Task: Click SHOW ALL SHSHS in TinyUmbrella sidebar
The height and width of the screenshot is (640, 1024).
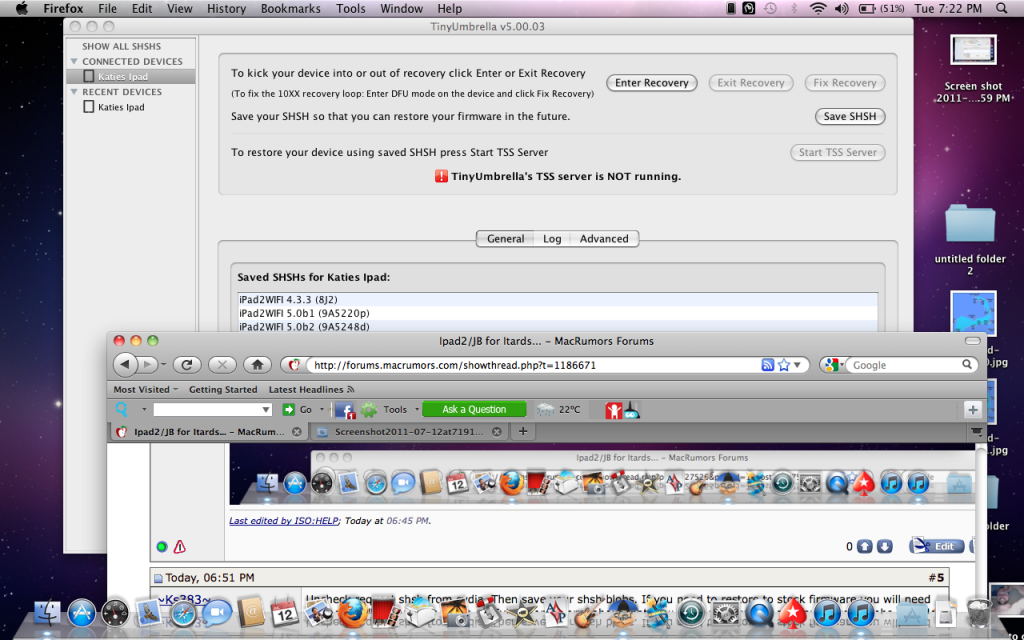Action: pyautogui.click(x=121, y=46)
